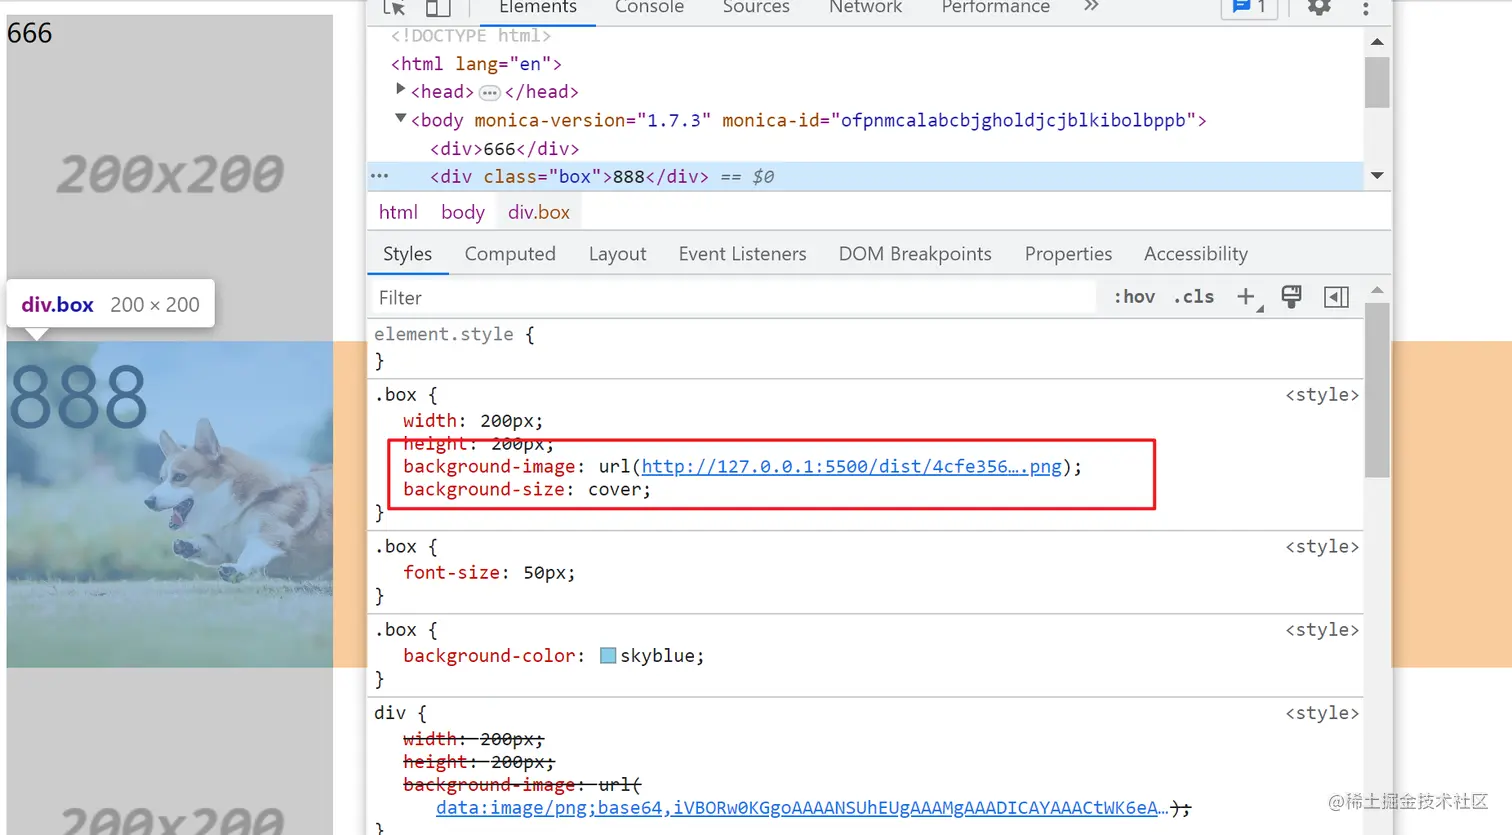Click the DOM tree scrollbar up arrow
Screen dimensions: 1512x835
[x=1377, y=42]
